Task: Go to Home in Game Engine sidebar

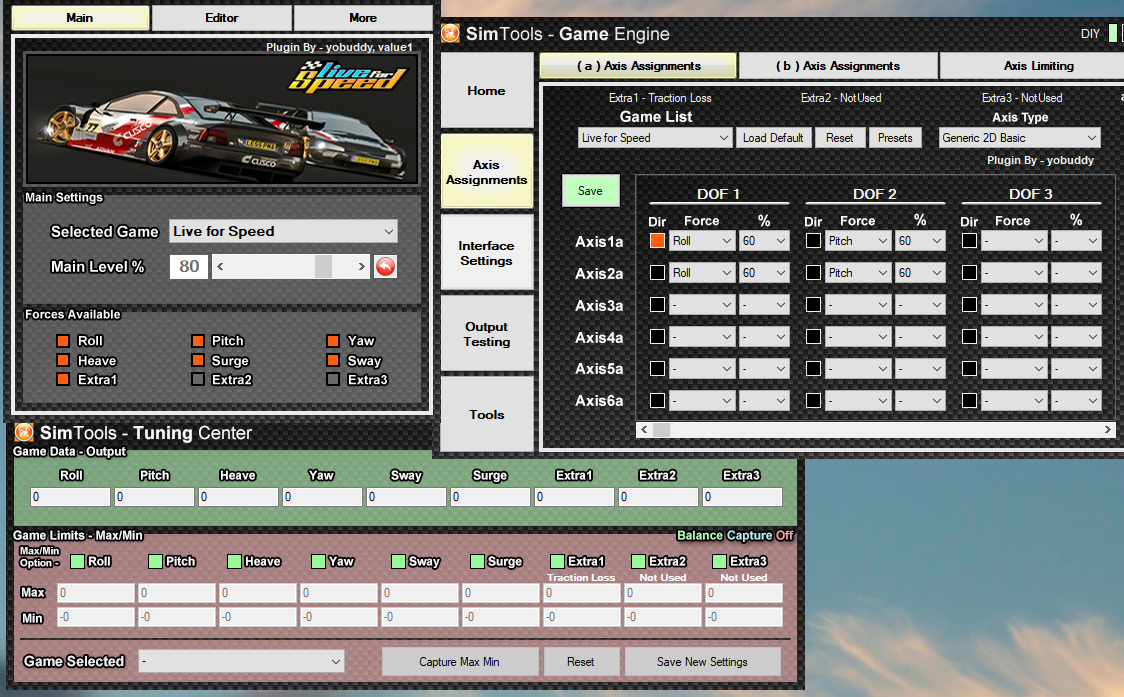Action: coord(486,90)
